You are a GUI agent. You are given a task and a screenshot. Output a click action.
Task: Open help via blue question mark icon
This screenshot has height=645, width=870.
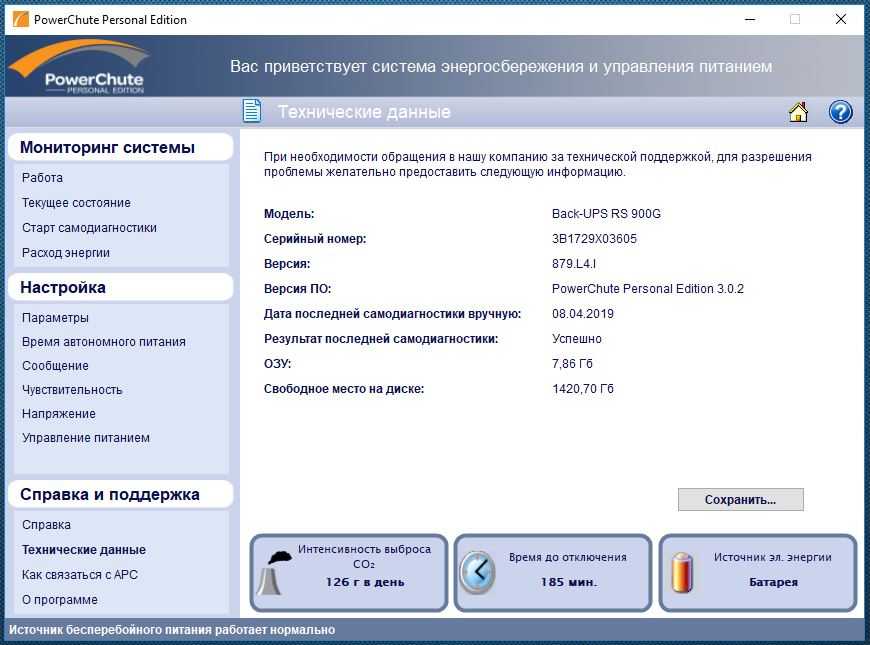pos(840,112)
